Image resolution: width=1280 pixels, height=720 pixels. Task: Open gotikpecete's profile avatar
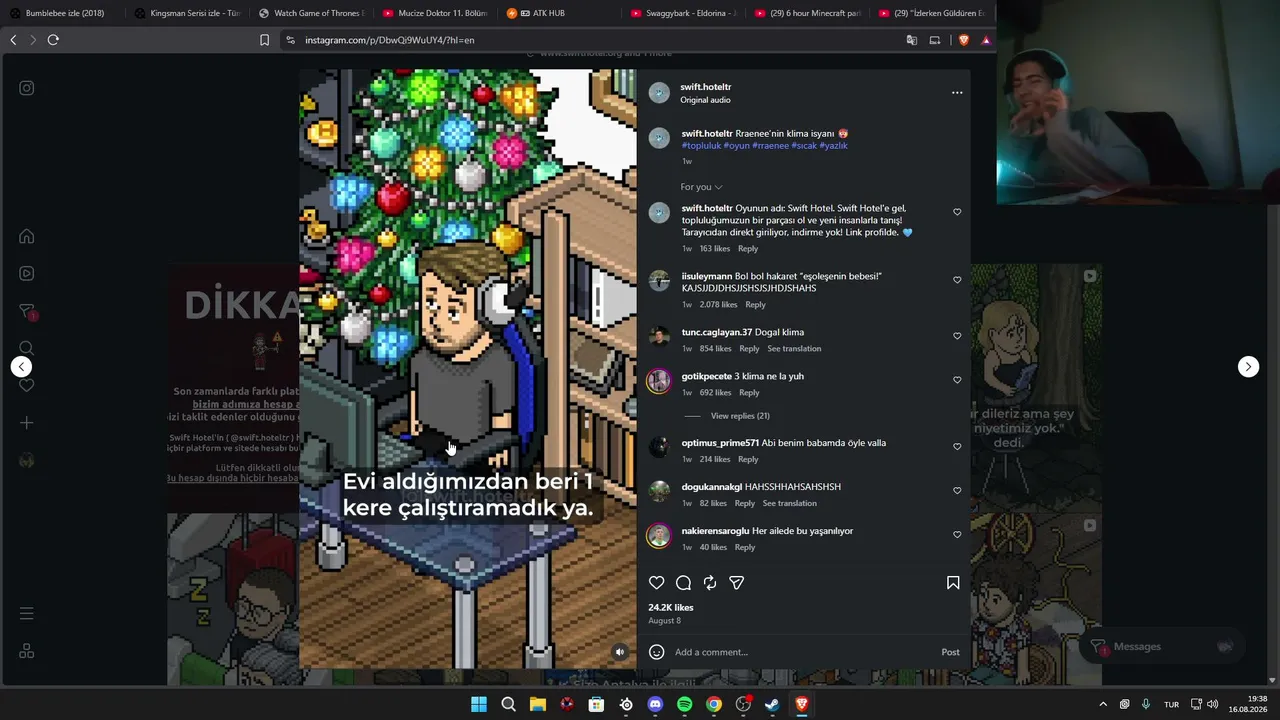coord(659,380)
